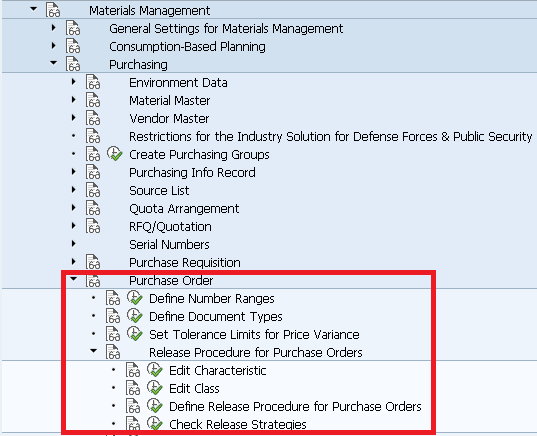This screenshot has height=436, width=537.
Task: Execute activity icon for Edit Characteristic
Action: tap(155, 370)
